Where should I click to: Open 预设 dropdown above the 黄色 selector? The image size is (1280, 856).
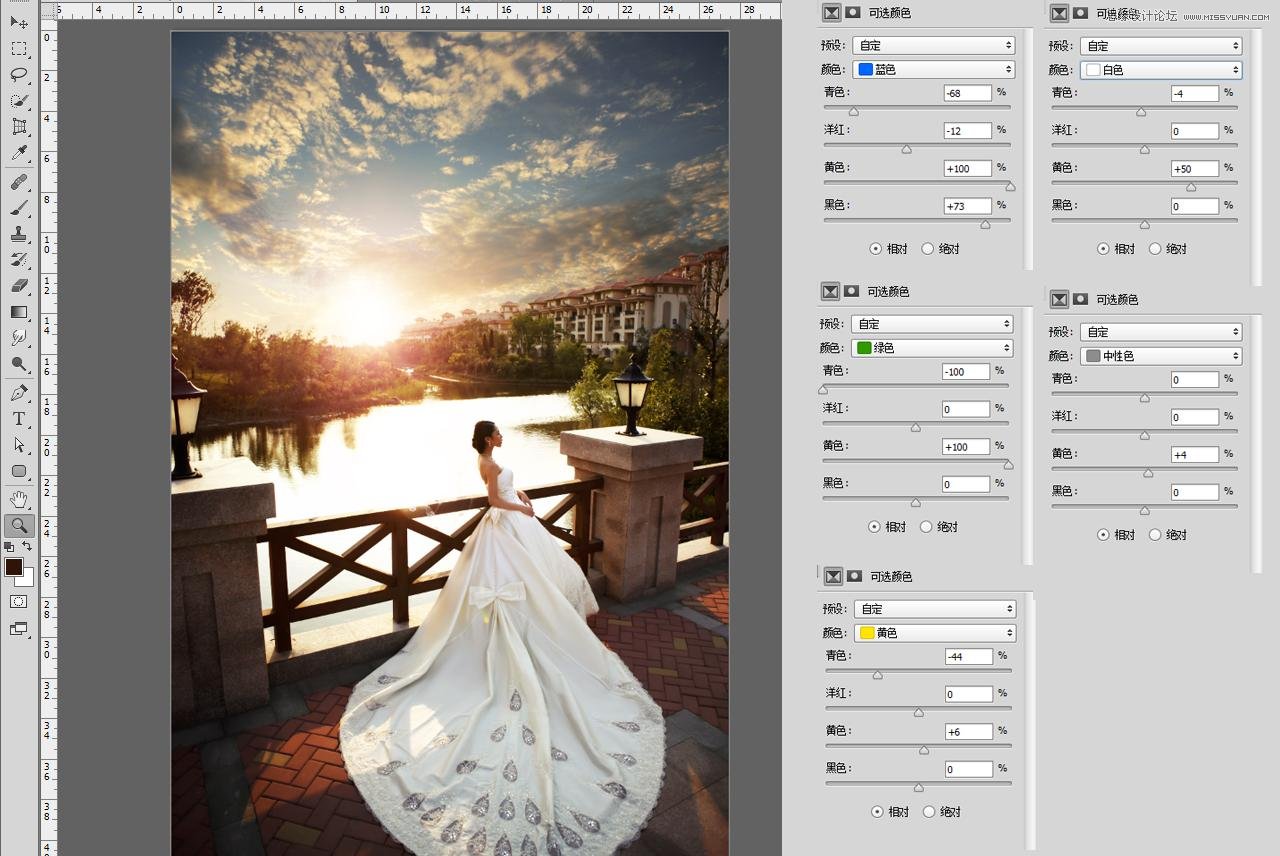coord(935,609)
